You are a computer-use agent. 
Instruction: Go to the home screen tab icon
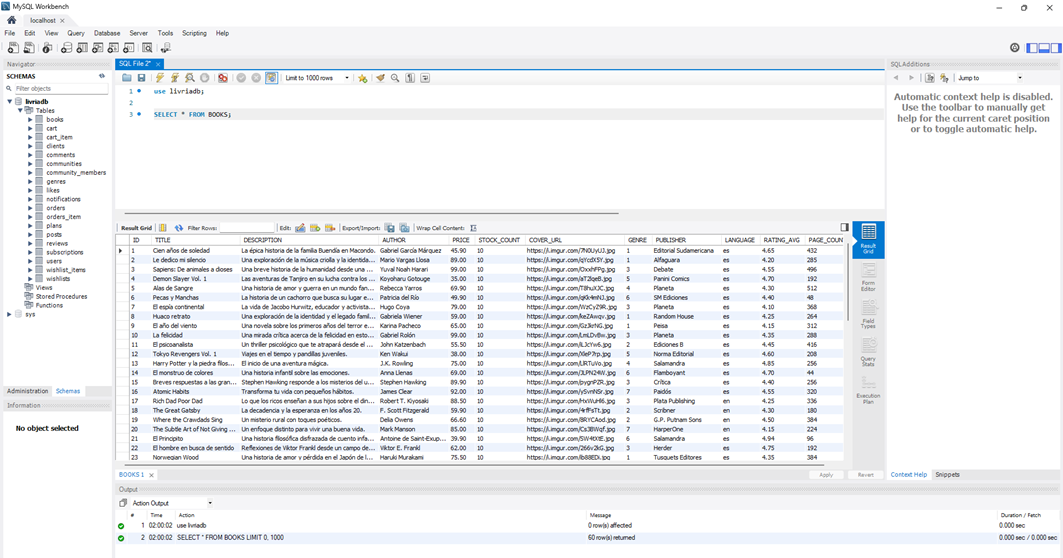(x=12, y=20)
